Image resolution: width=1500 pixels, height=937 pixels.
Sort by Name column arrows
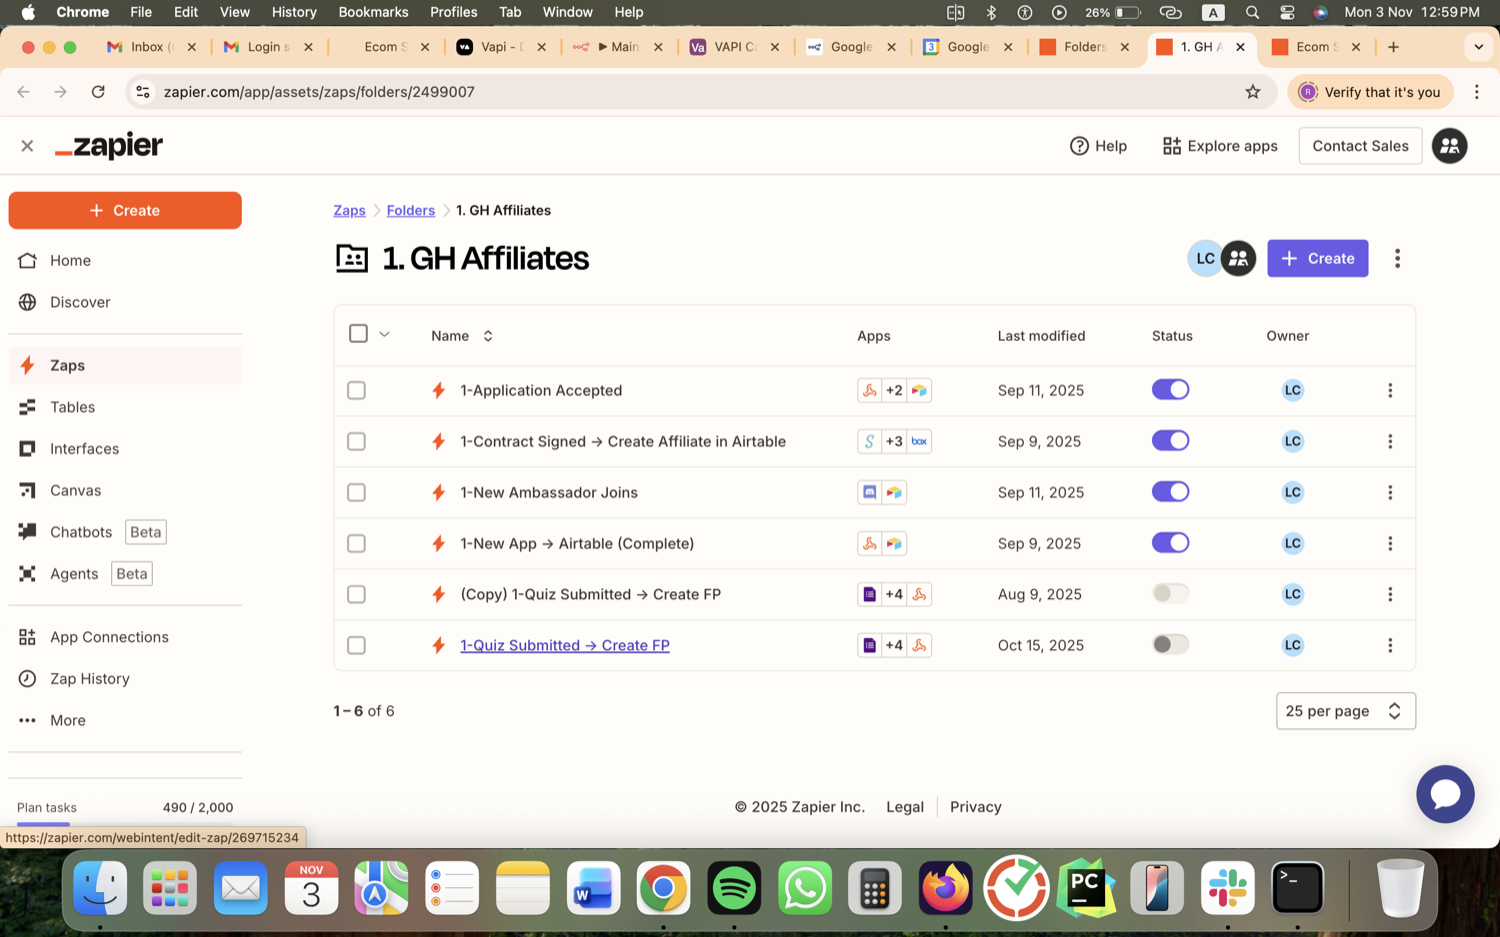pos(488,336)
